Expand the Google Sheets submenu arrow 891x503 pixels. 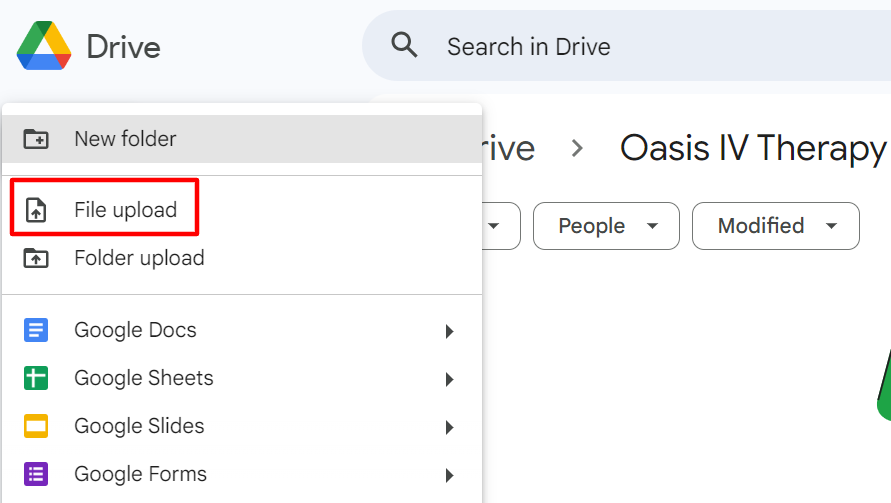(x=450, y=379)
